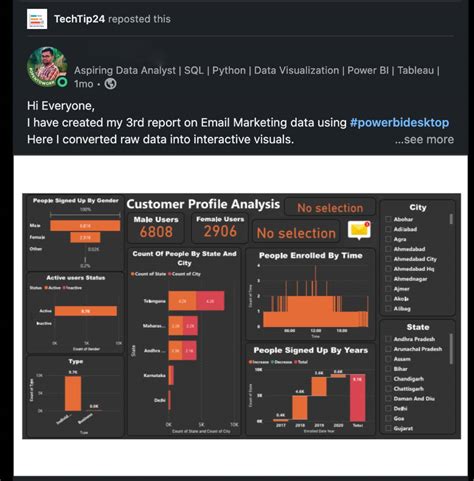Click the orange Male funnel bar
The image size is (474, 481).
point(85,226)
